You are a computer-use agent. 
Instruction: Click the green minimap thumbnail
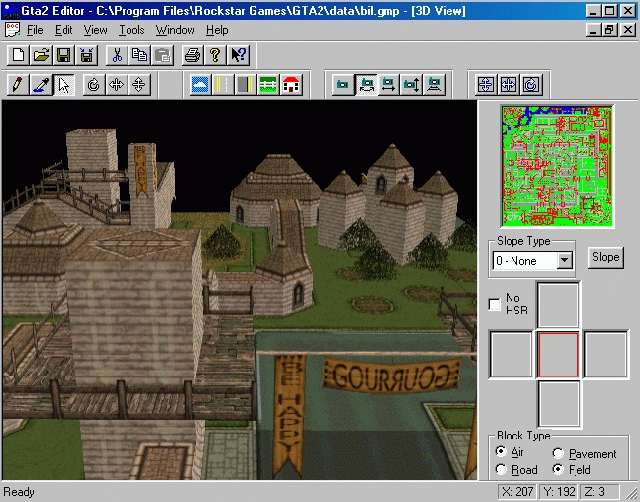click(558, 166)
